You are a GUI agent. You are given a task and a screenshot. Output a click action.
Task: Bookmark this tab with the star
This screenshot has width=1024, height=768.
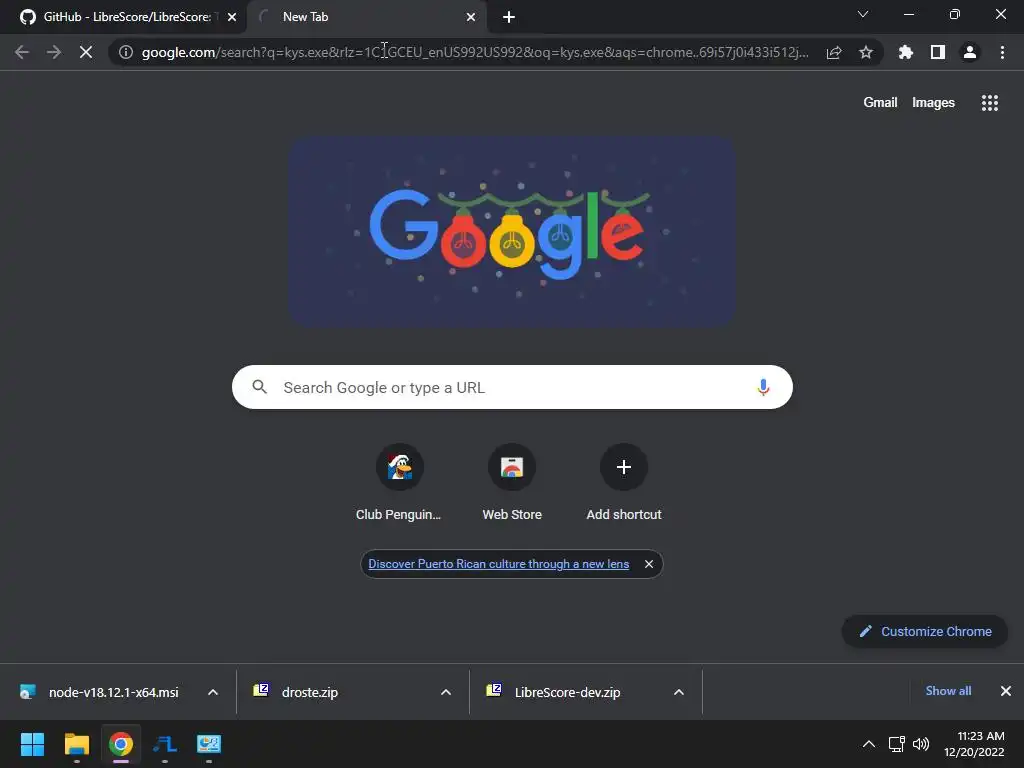(866, 52)
